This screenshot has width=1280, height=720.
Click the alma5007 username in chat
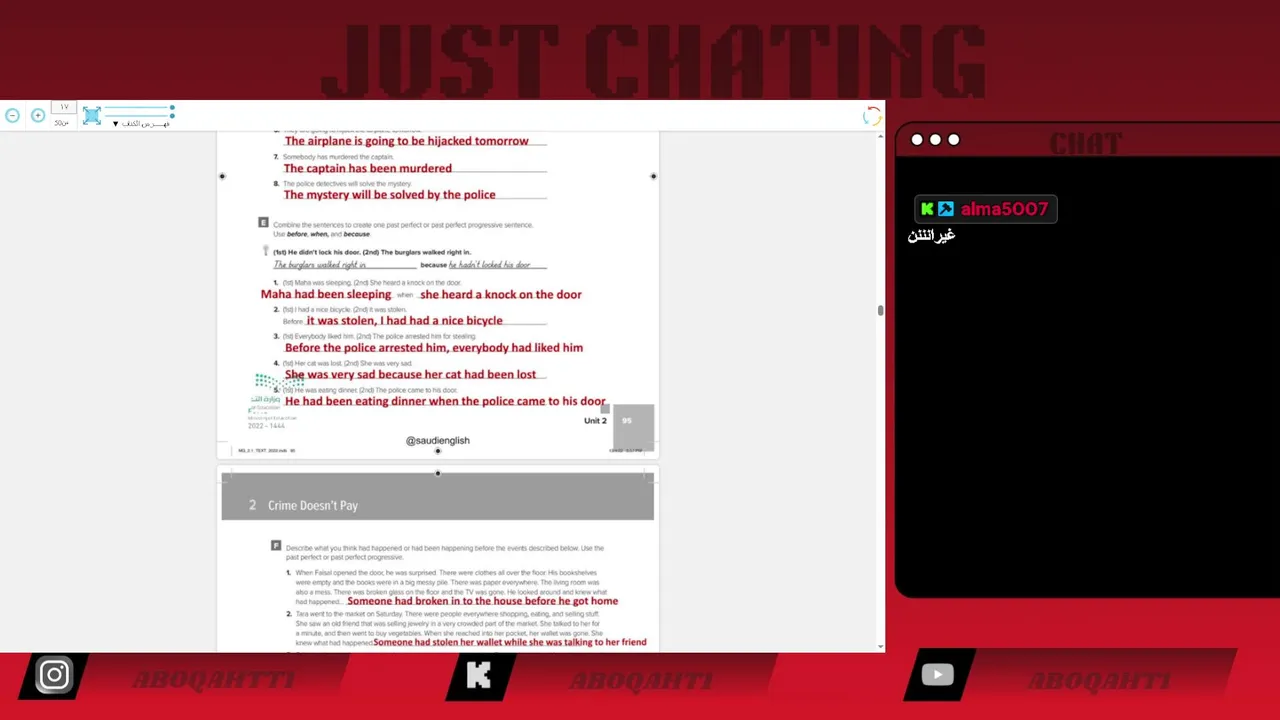(1004, 209)
